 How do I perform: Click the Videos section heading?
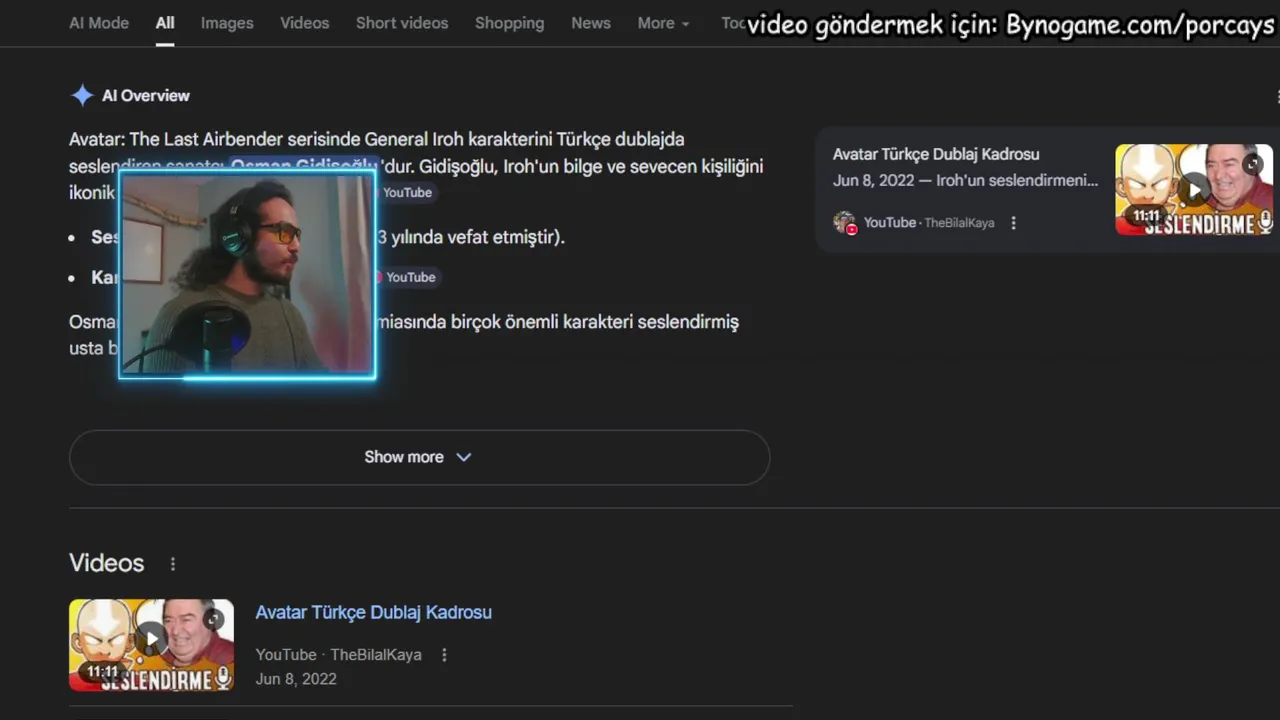[106, 563]
